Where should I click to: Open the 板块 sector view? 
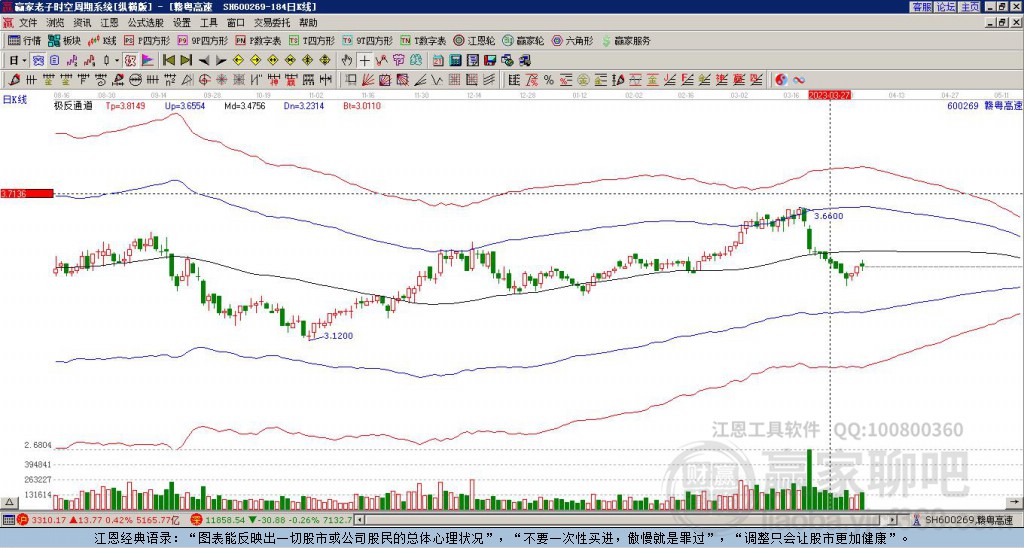point(65,41)
